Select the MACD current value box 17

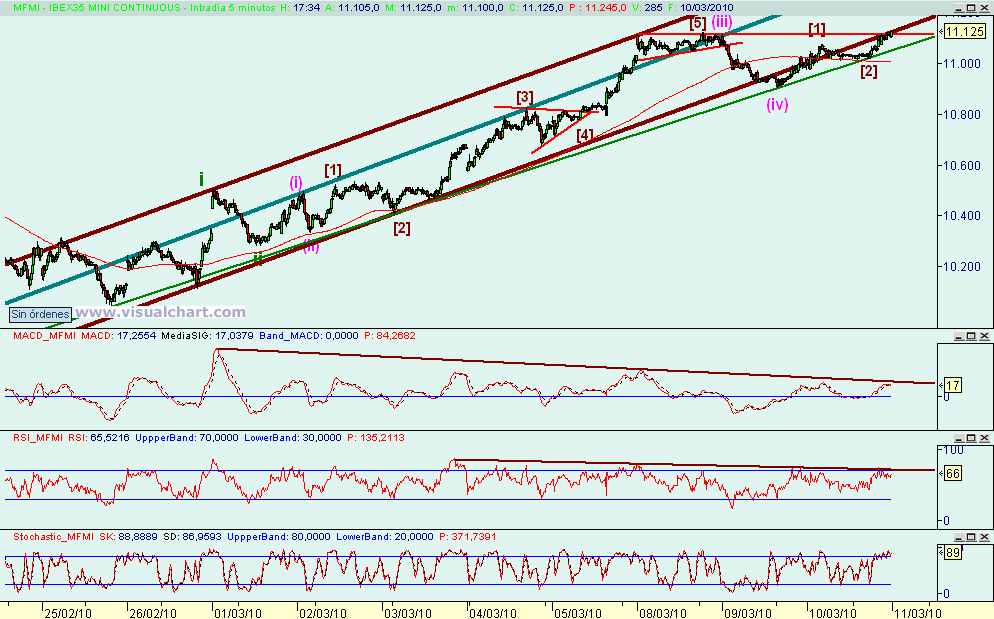953,385
